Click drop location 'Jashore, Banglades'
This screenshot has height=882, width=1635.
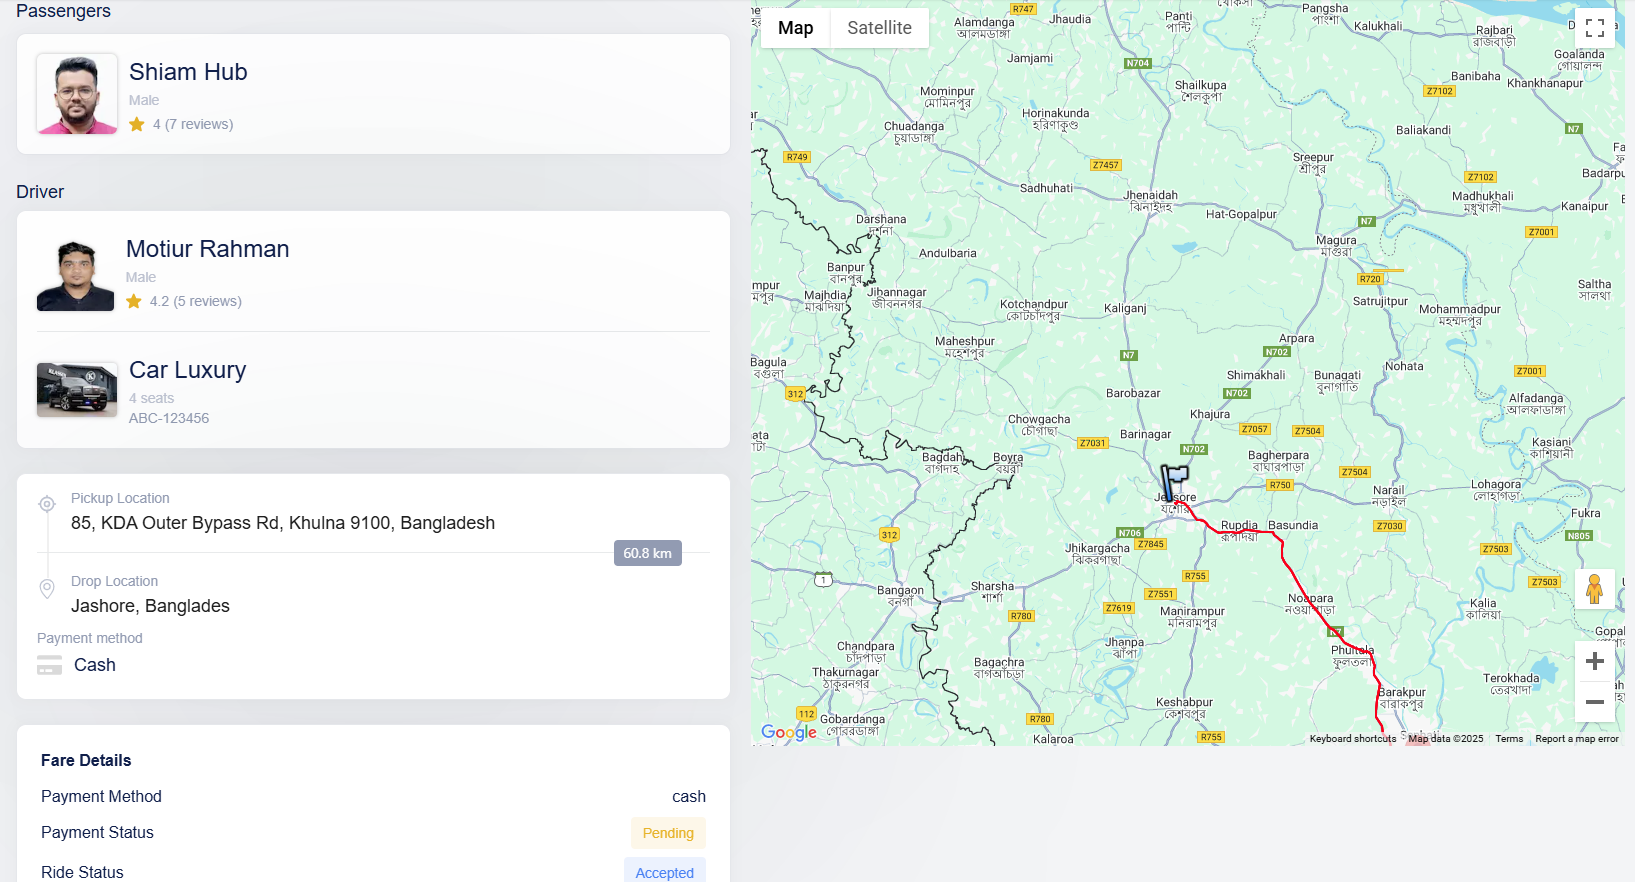(x=150, y=606)
